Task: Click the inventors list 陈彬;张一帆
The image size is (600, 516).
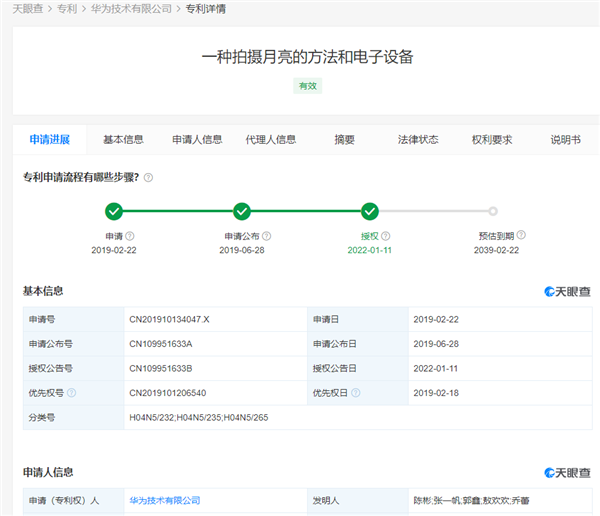Action: point(471,500)
